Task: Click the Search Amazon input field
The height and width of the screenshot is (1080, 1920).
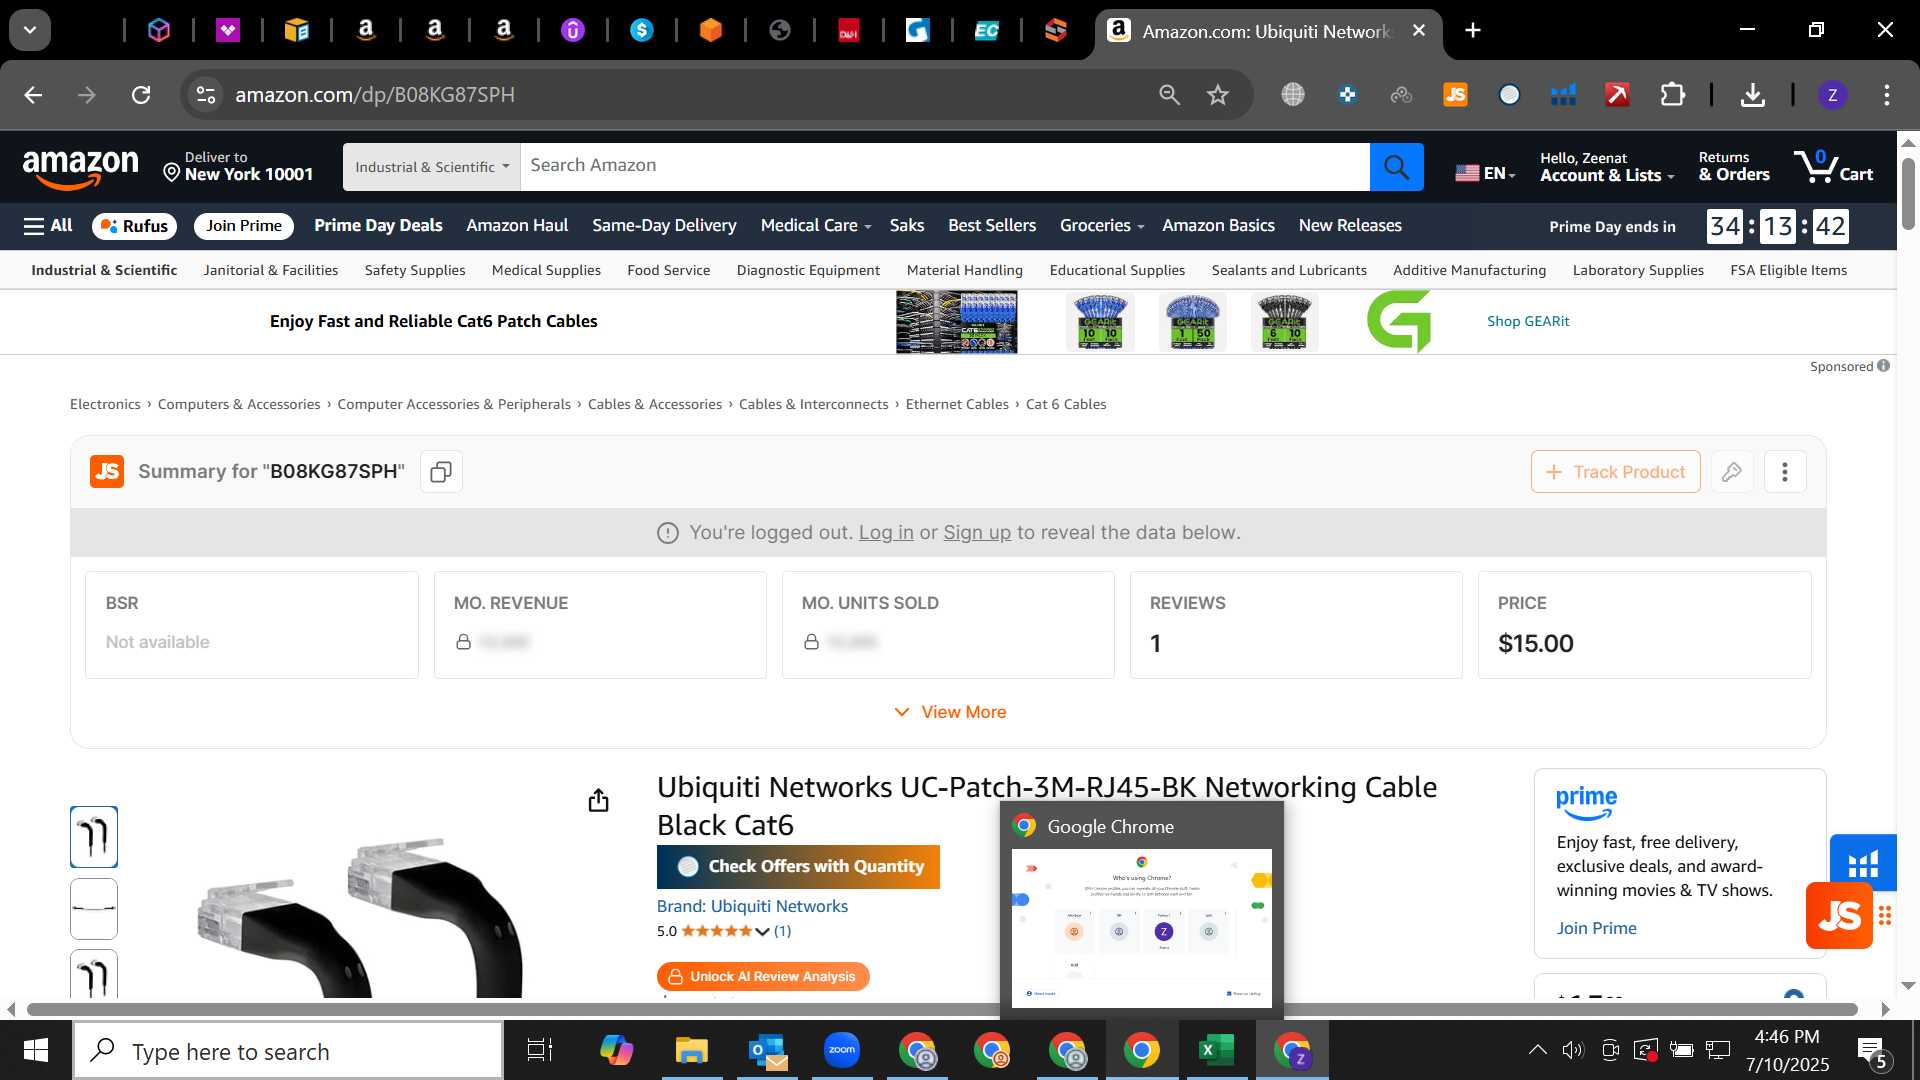Action: [944, 166]
